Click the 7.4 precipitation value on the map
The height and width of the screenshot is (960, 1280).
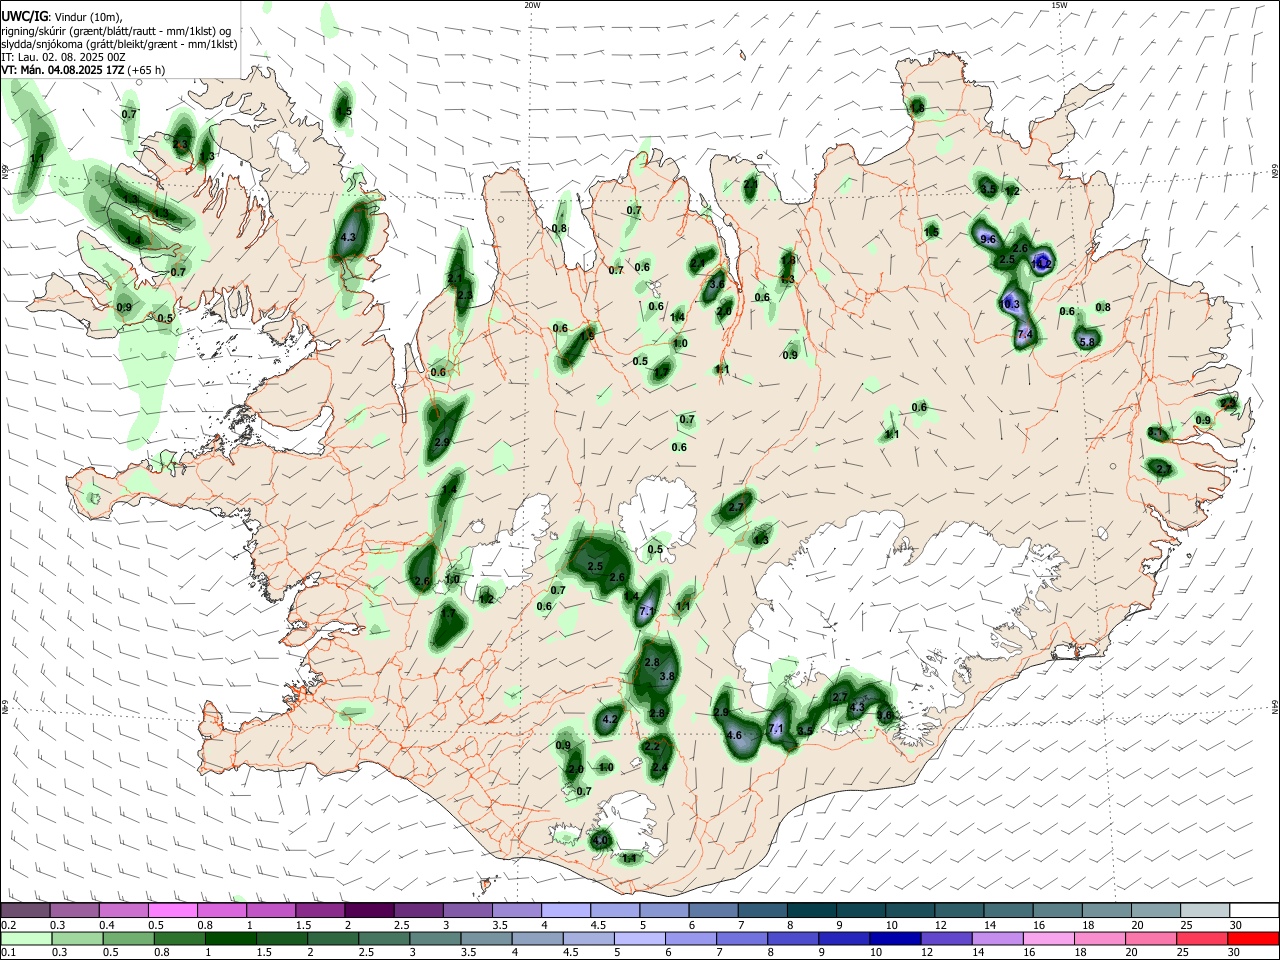coord(1024,334)
